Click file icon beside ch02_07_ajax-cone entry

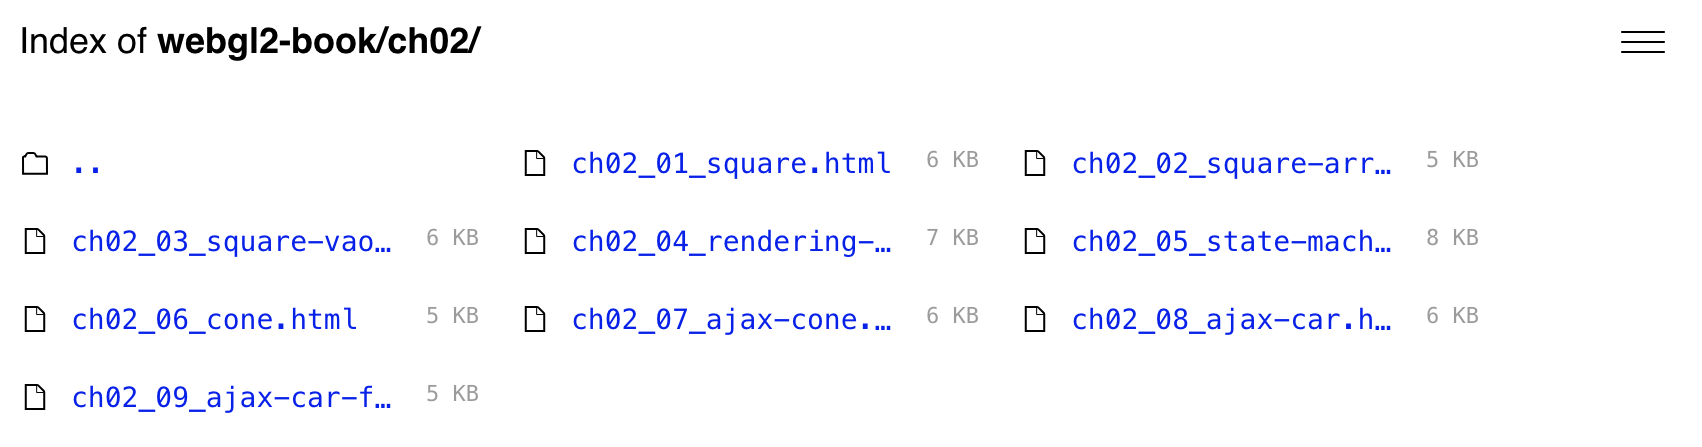click(535, 319)
